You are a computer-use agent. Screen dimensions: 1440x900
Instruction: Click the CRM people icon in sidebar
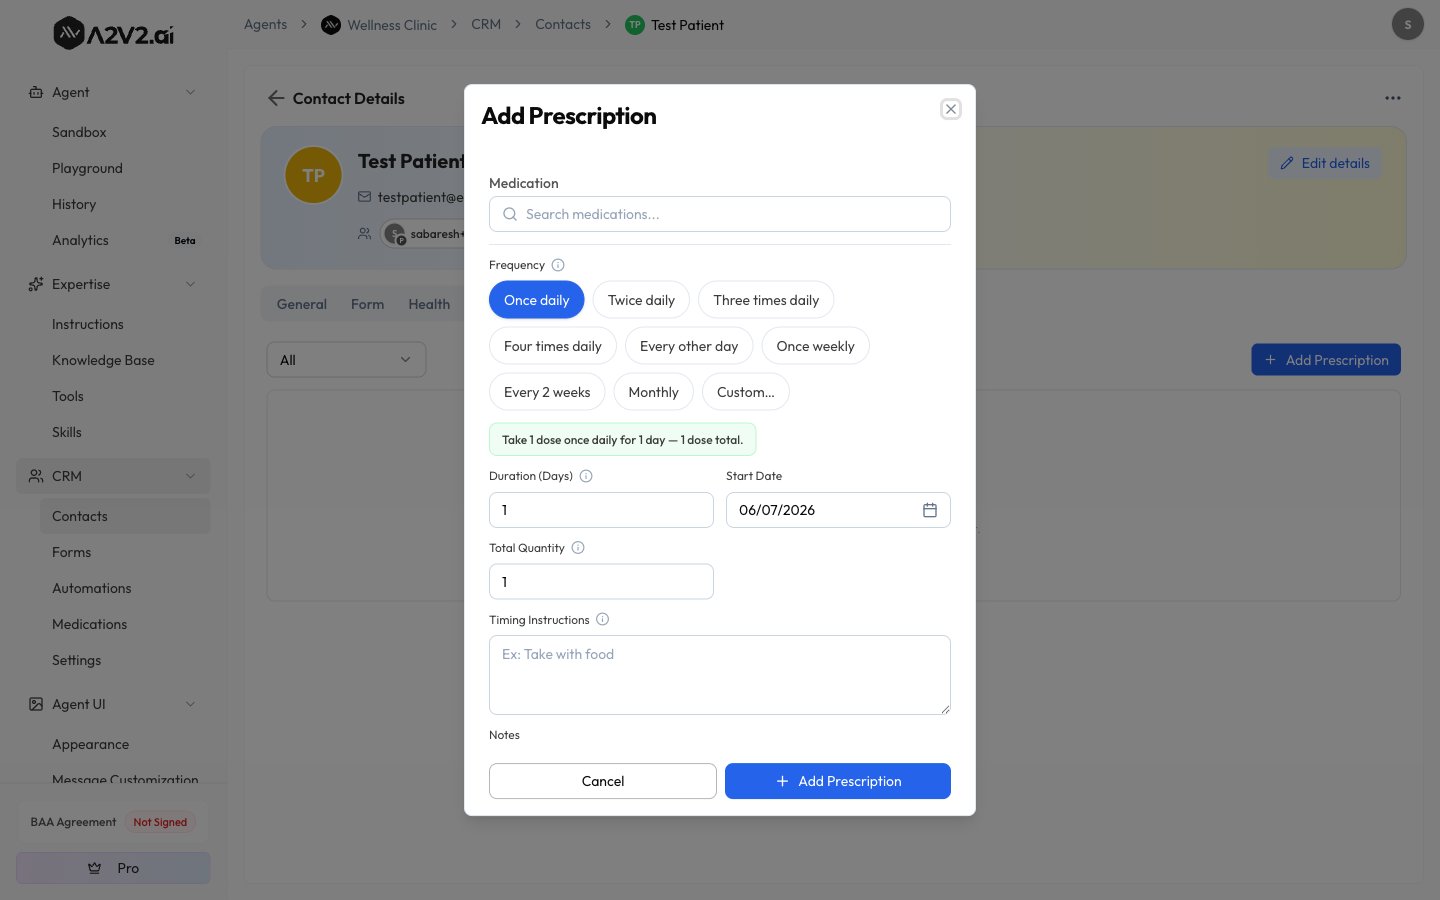pos(36,476)
